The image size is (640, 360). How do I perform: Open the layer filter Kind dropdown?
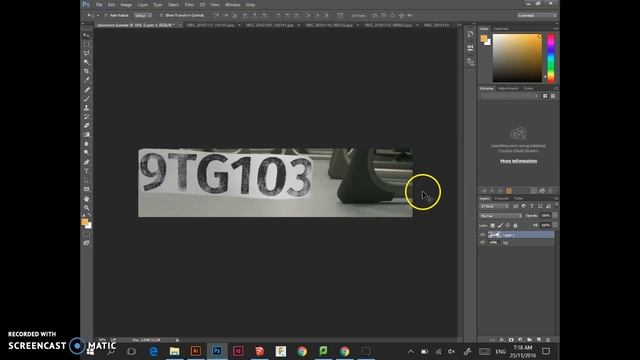pos(494,206)
